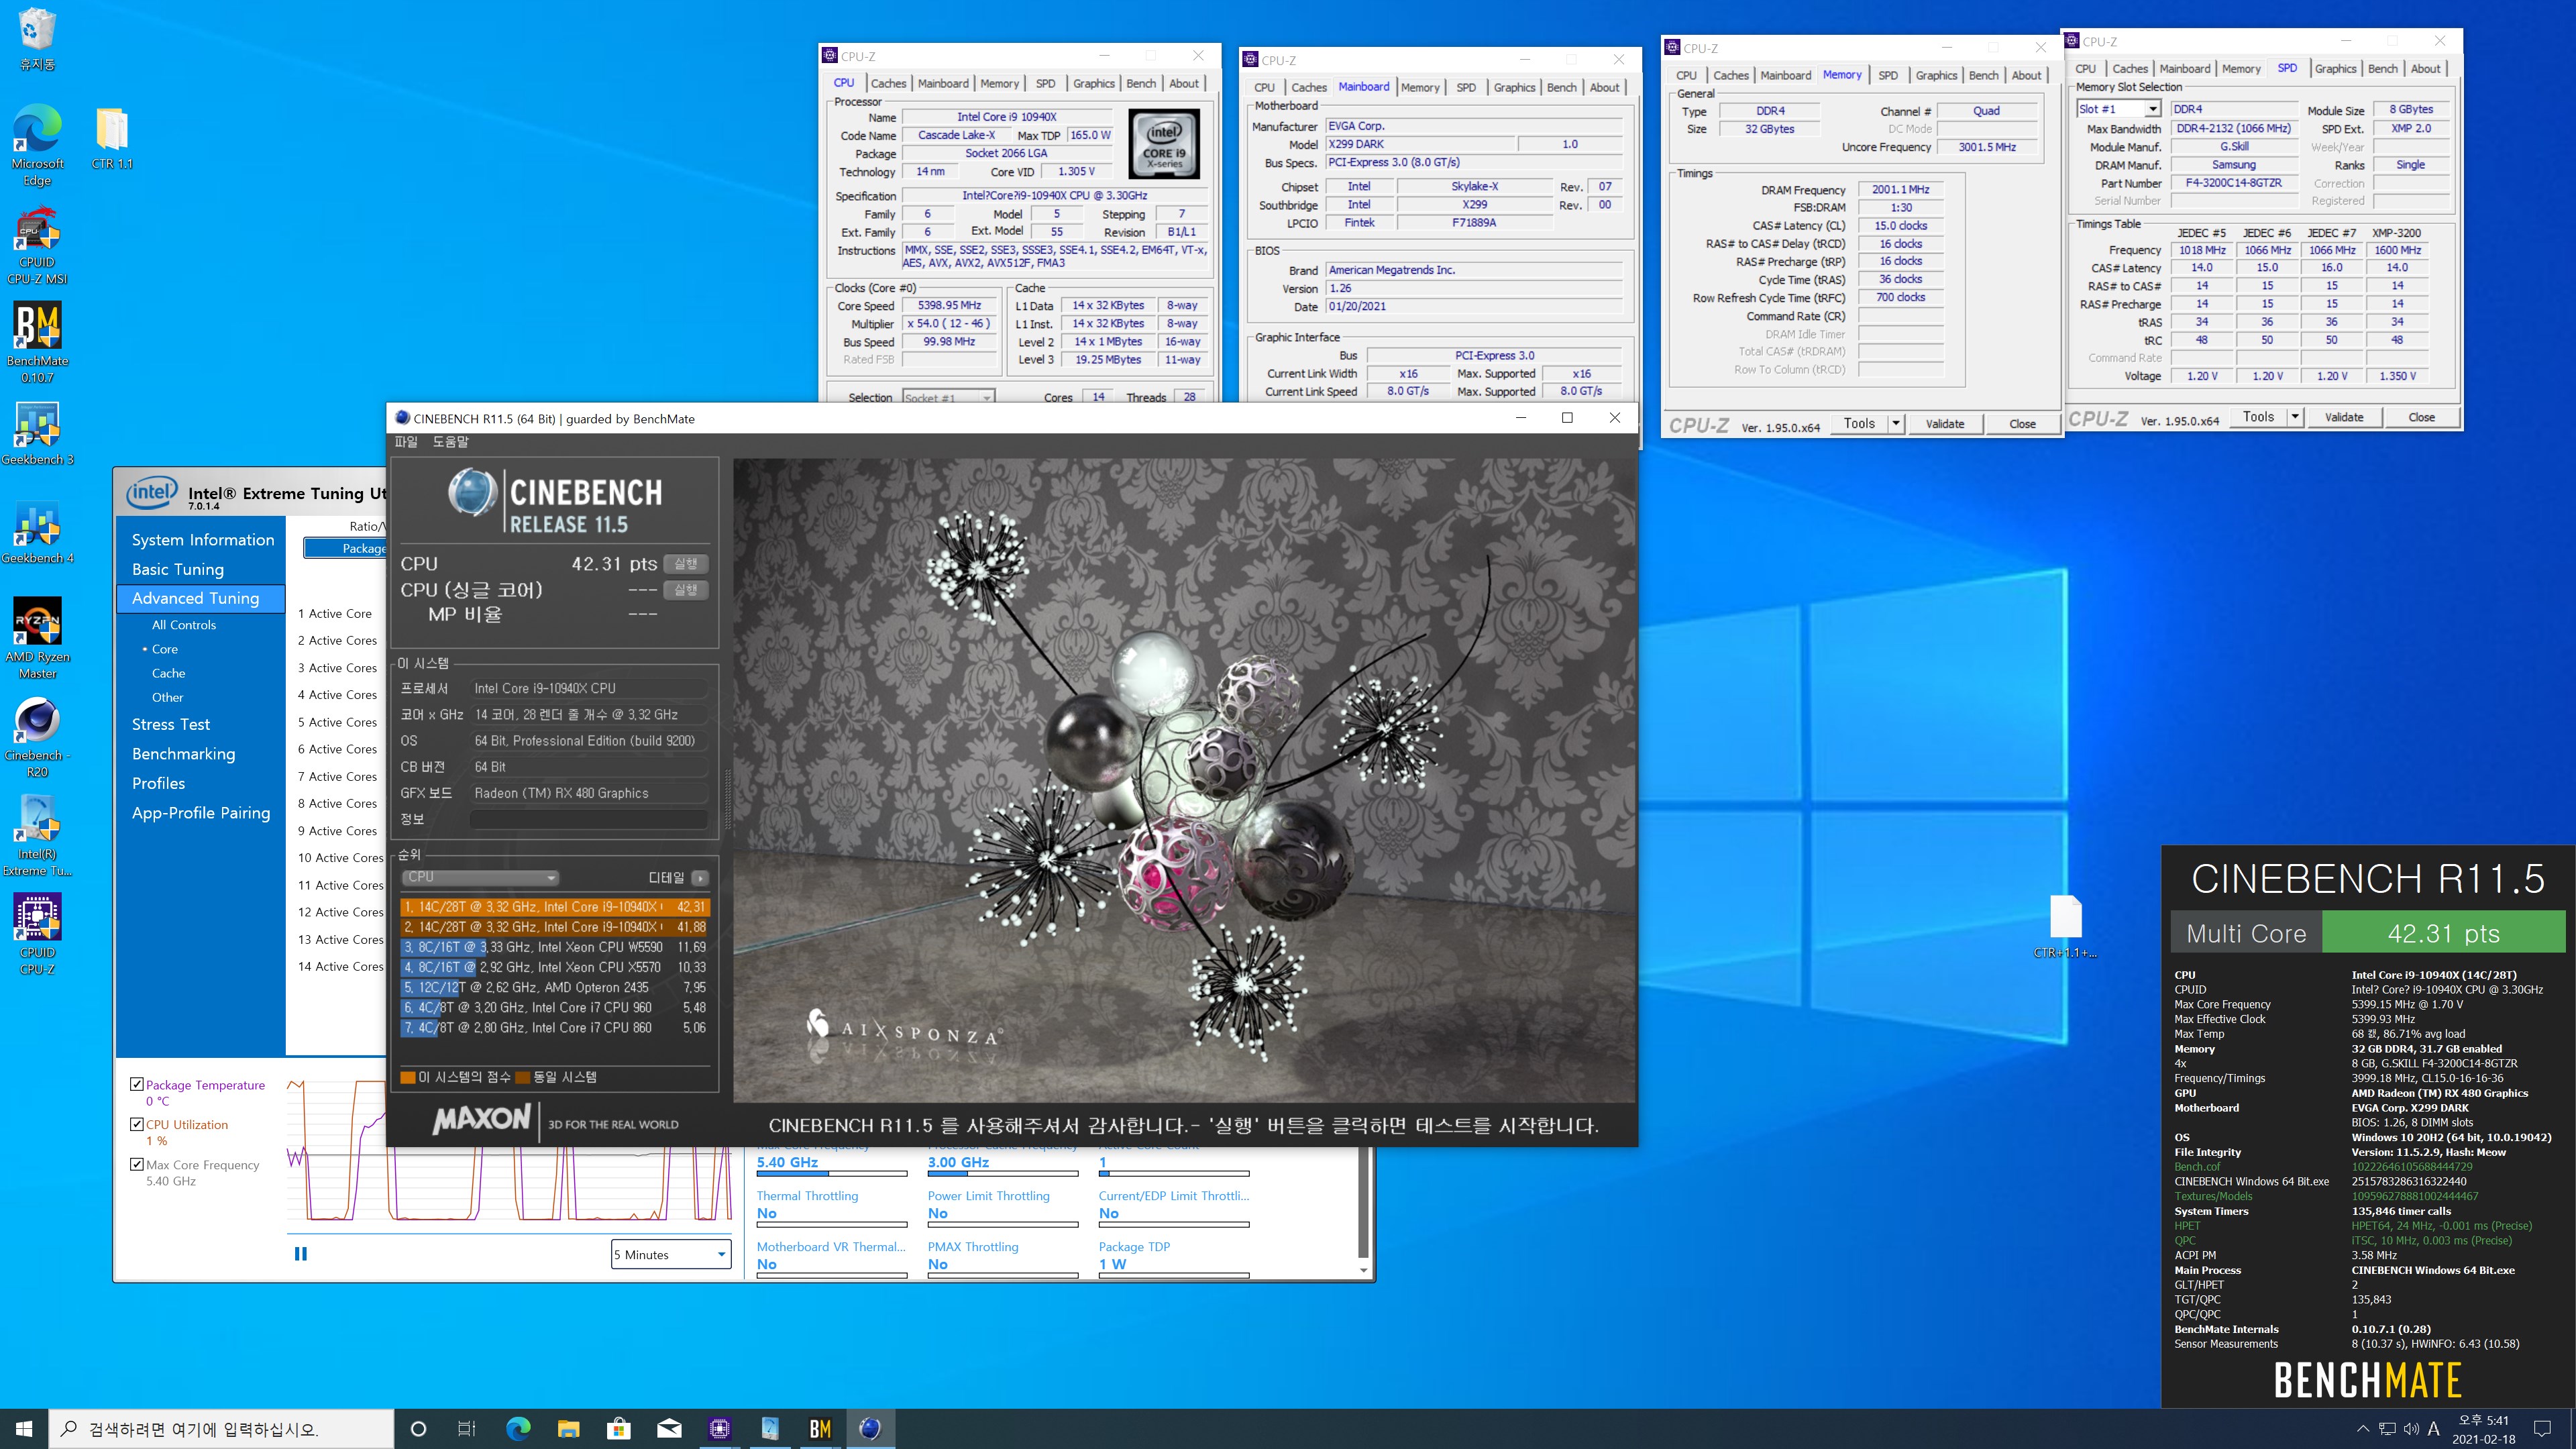Click the taskbar search box
The width and height of the screenshot is (2576, 1449).
tap(221, 1429)
